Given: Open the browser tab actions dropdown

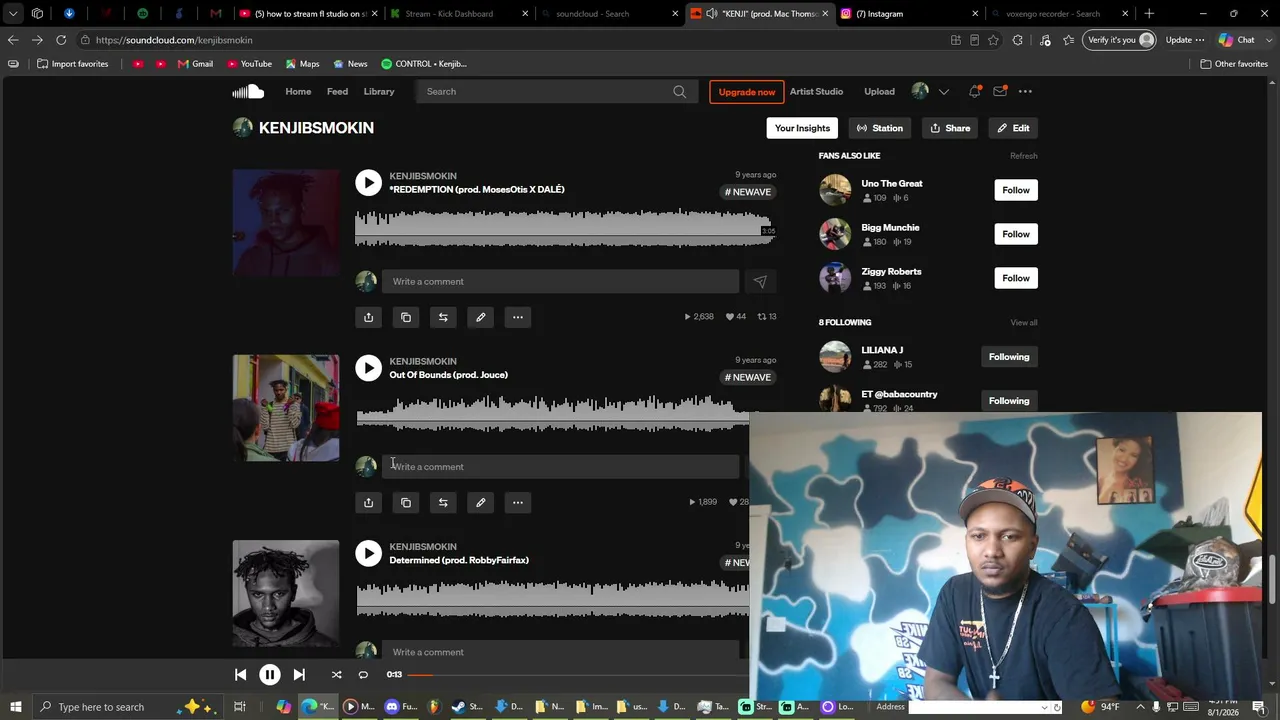Looking at the screenshot, I should [13, 14].
